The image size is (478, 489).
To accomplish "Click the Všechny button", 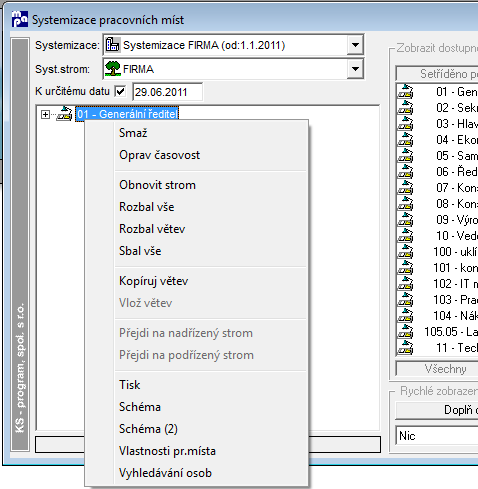I will (437, 369).
